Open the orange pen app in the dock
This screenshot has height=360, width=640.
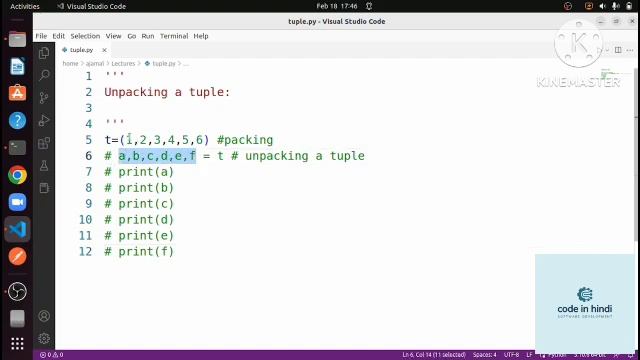click(x=17, y=256)
